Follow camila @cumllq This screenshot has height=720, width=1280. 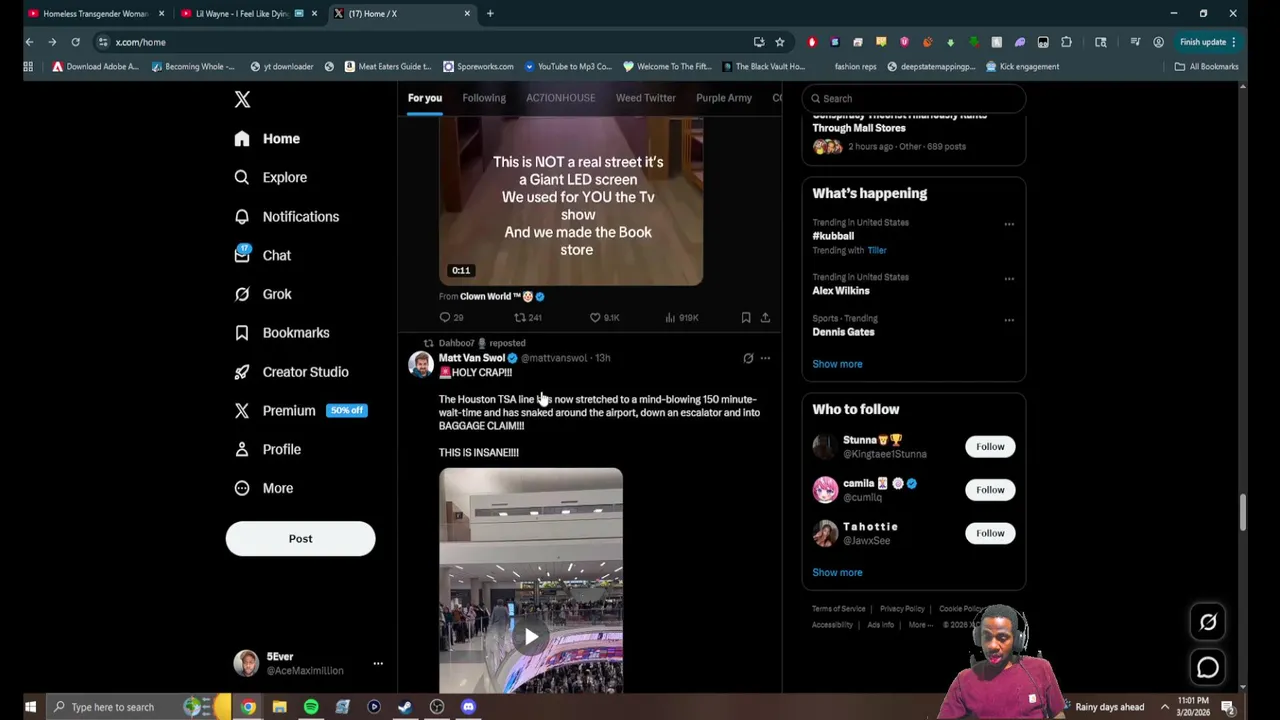[x=990, y=490]
